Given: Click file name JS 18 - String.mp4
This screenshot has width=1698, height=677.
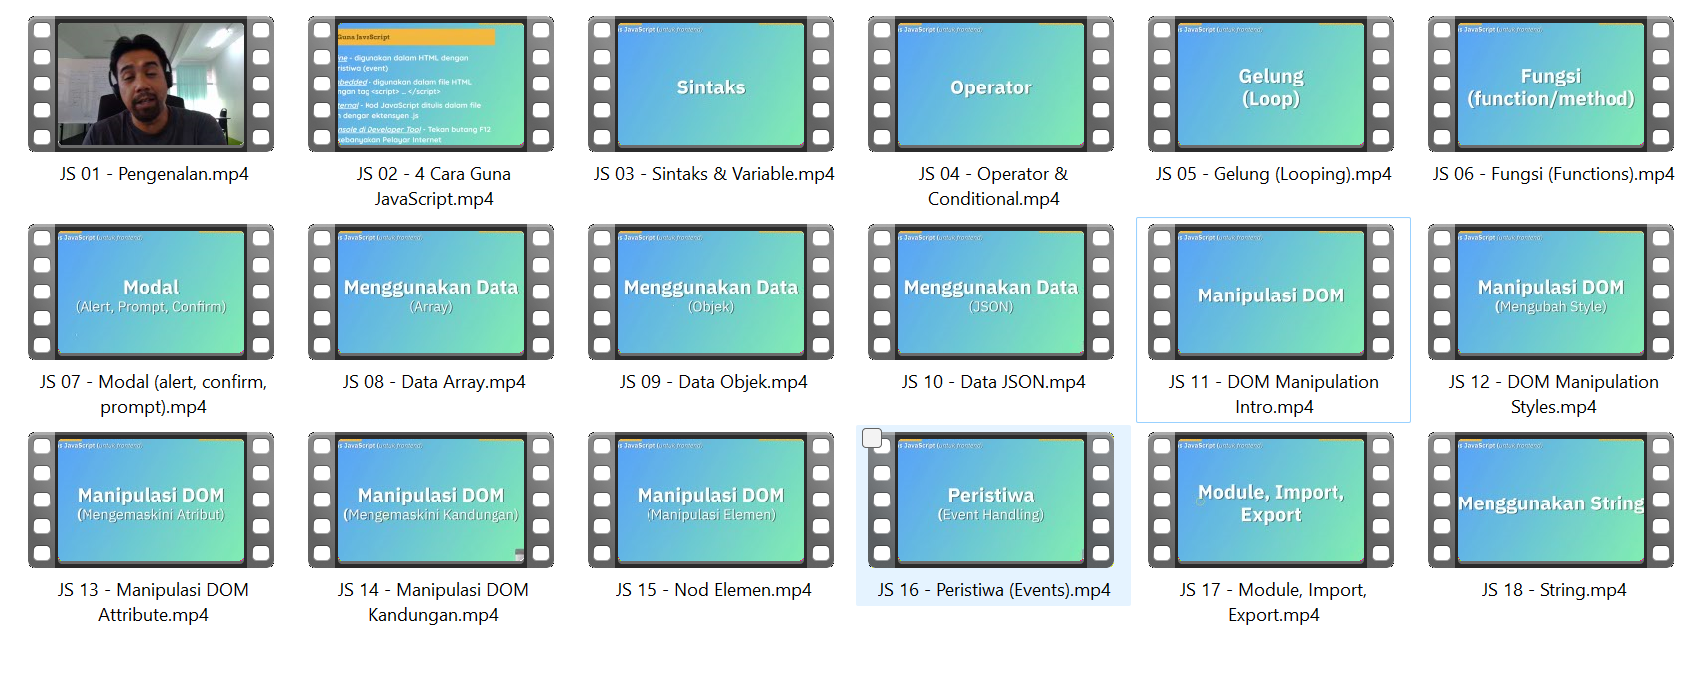Looking at the screenshot, I should [x=1554, y=590].
